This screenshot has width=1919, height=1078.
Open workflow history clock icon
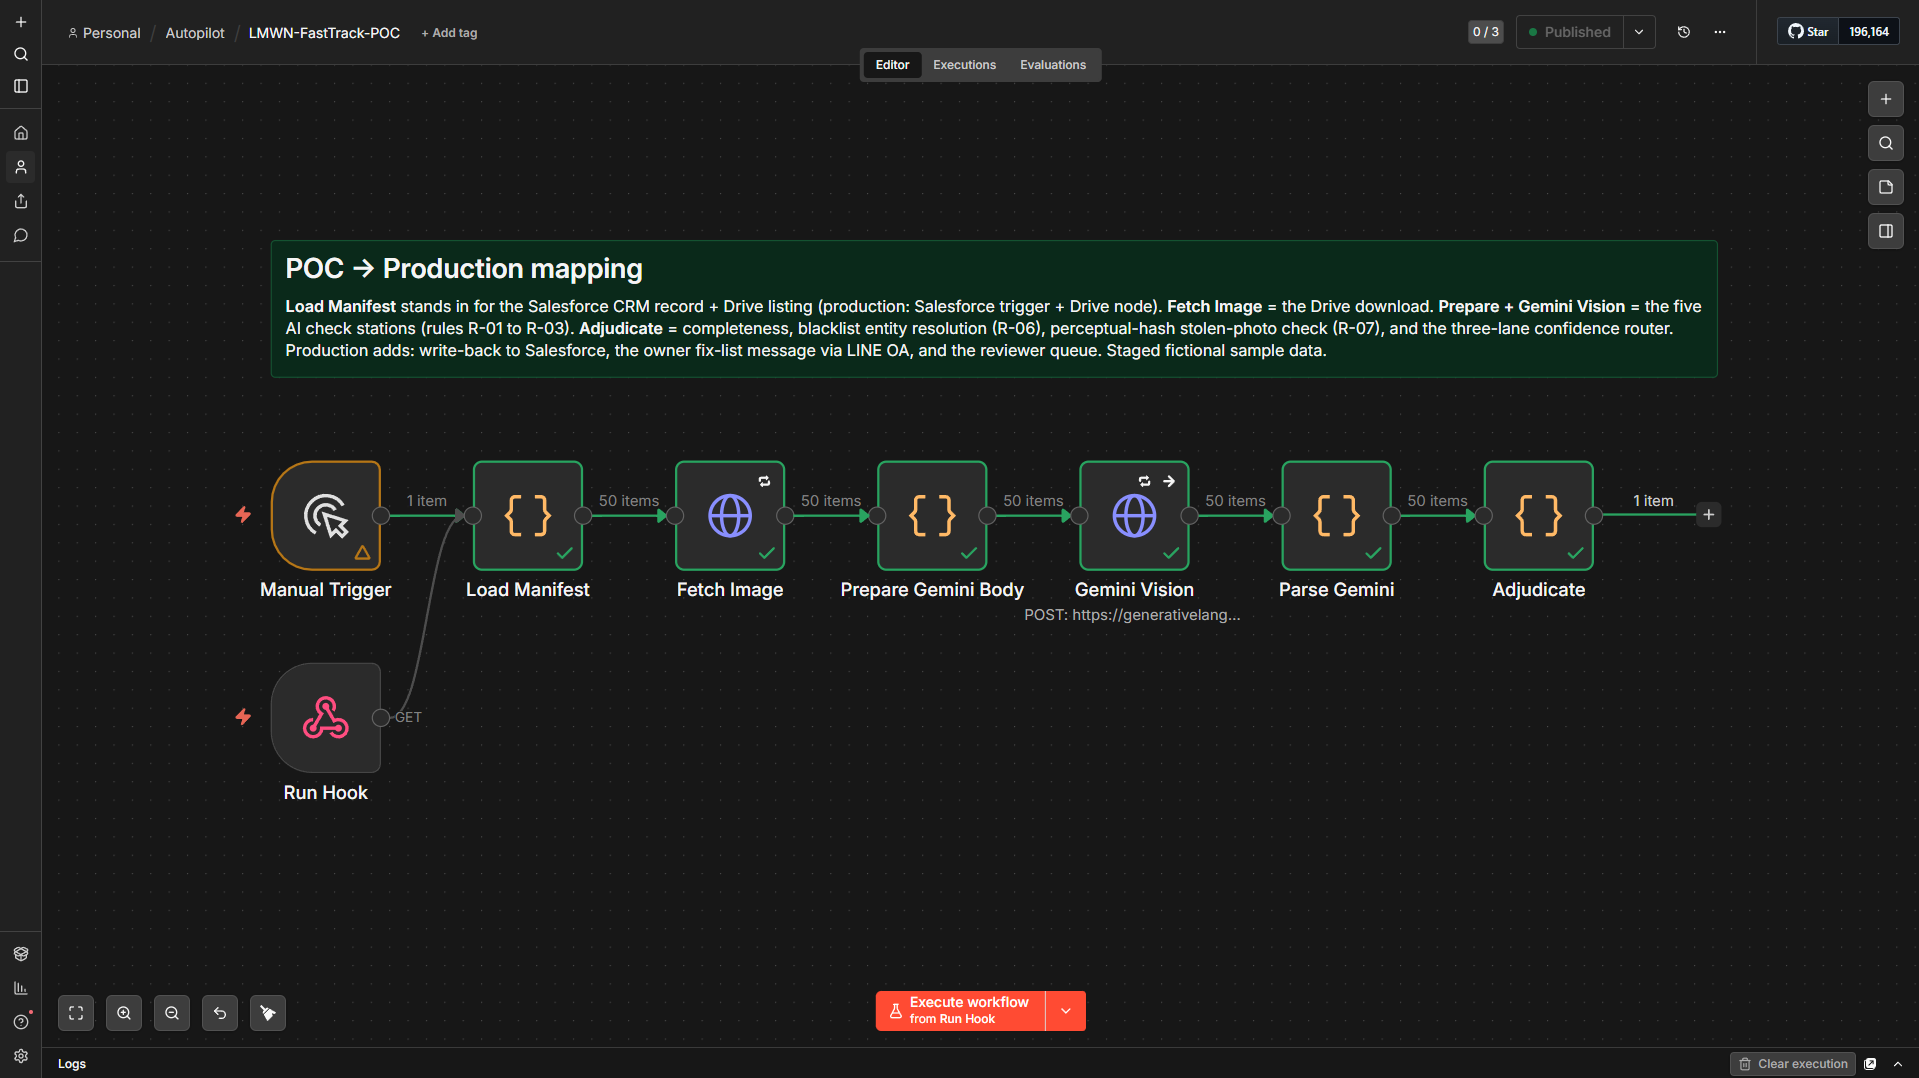coord(1684,32)
